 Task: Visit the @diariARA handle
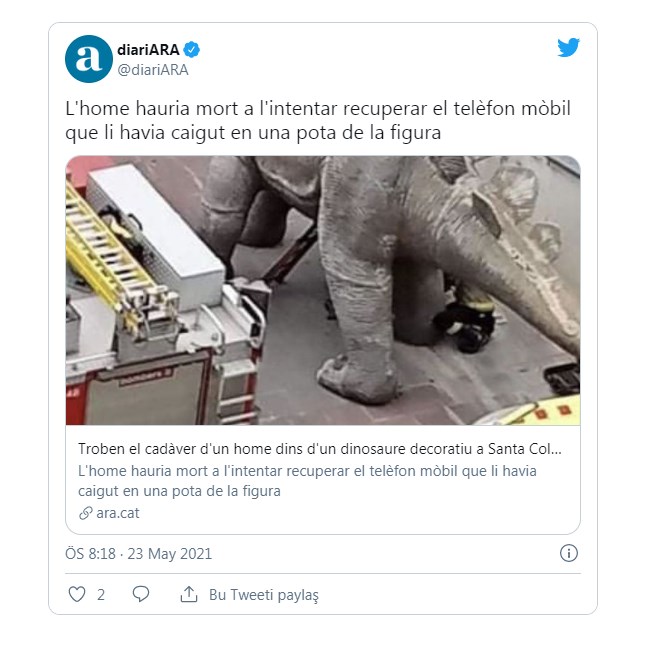pyautogui.click(x=153, y=70)
